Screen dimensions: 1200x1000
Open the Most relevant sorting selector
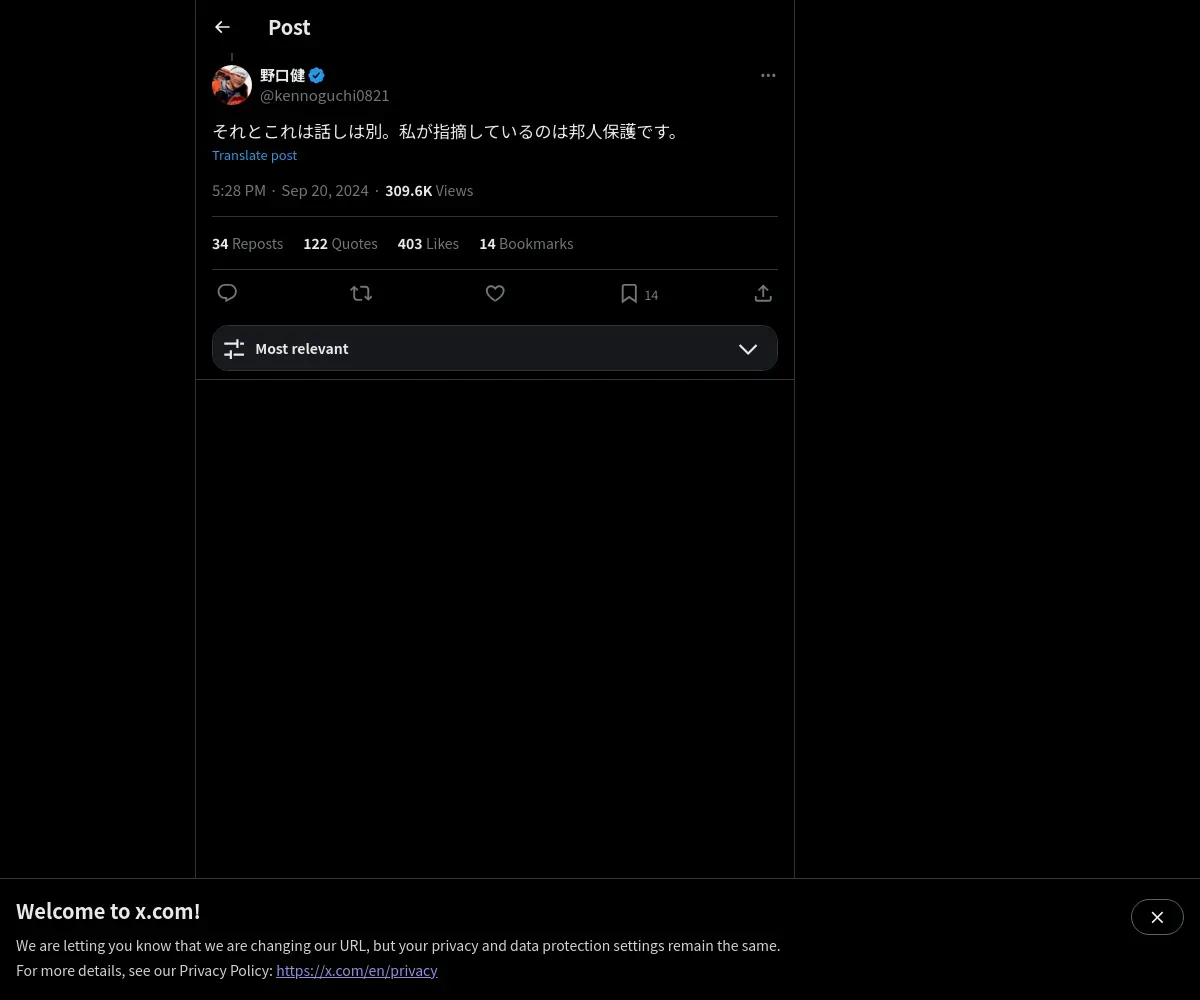(x=495, y=348)
